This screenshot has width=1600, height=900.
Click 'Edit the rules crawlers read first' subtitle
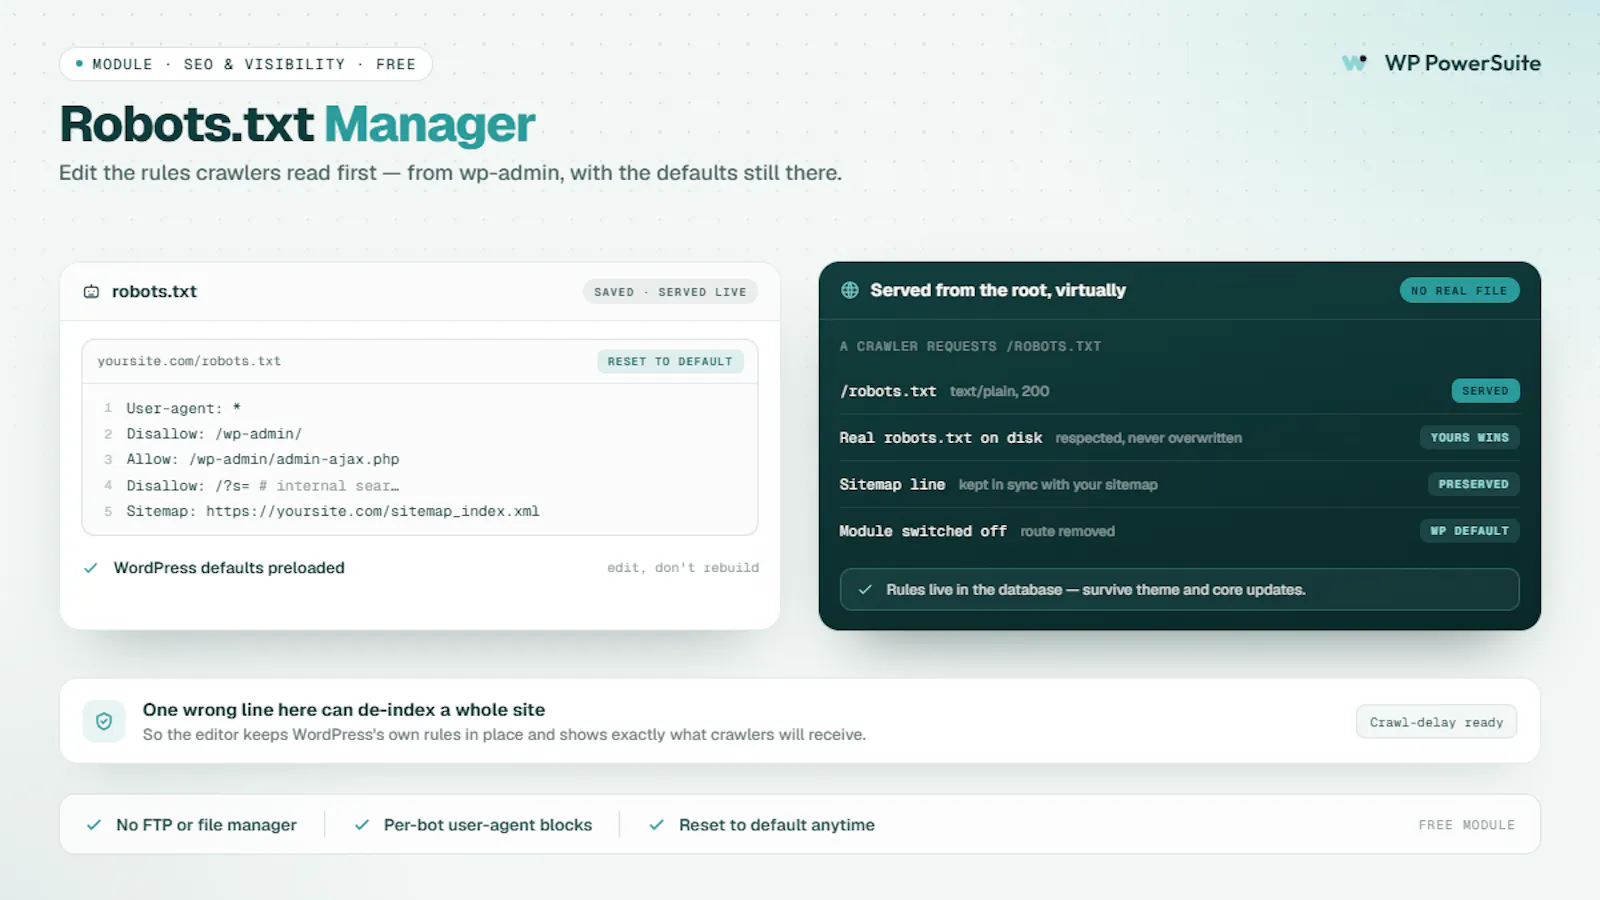coord(450,173)
